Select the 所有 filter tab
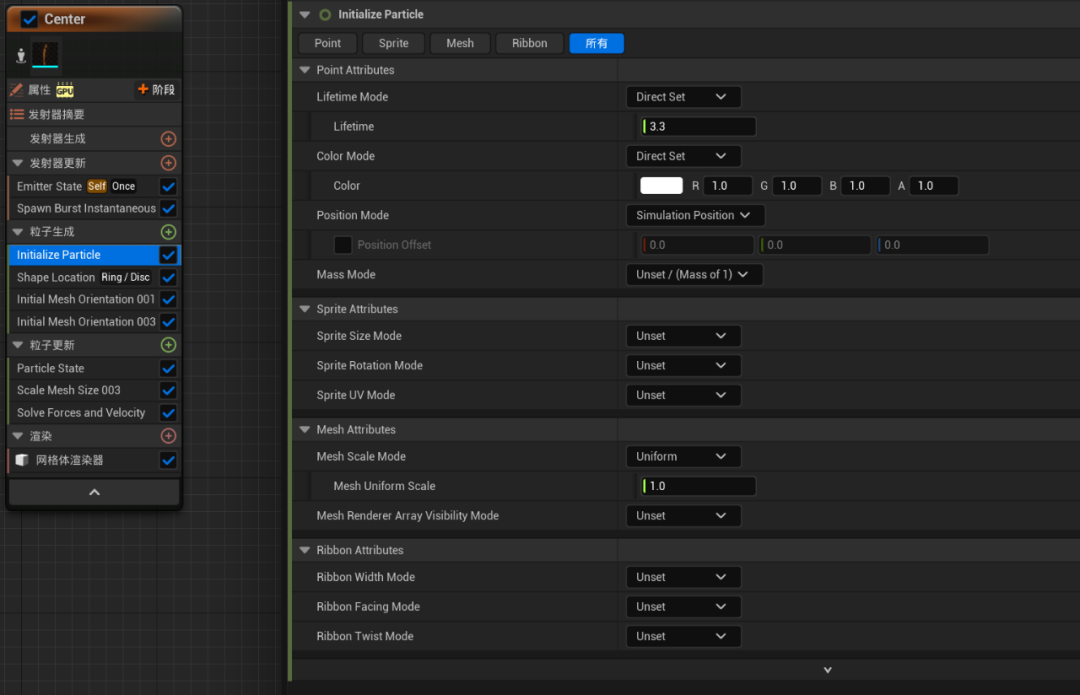The height and width of the screenshot is (695, 1080). 596,43
